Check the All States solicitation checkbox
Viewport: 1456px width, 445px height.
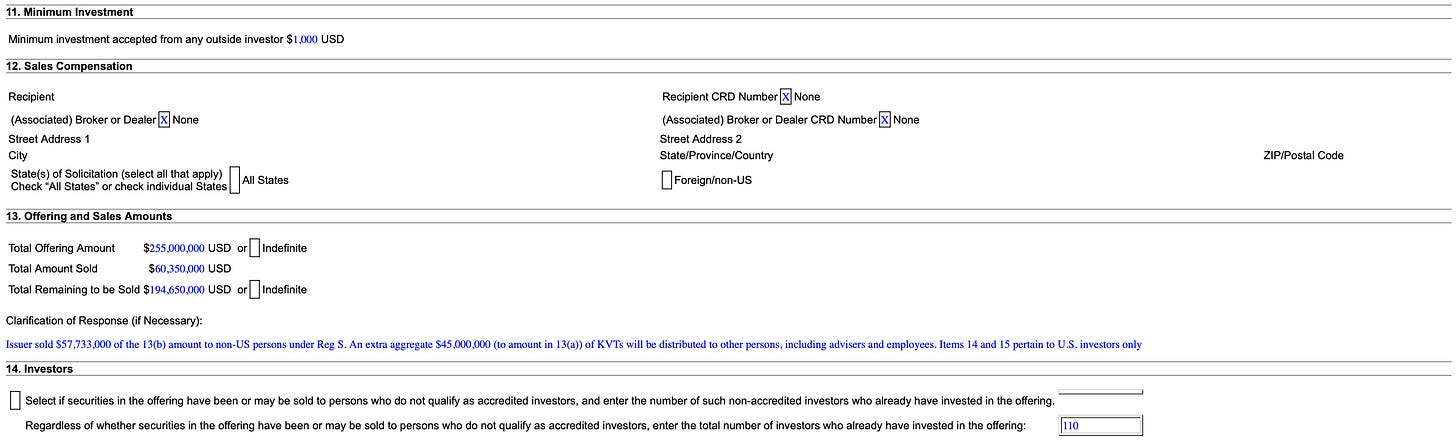click(x=235, y=180)
